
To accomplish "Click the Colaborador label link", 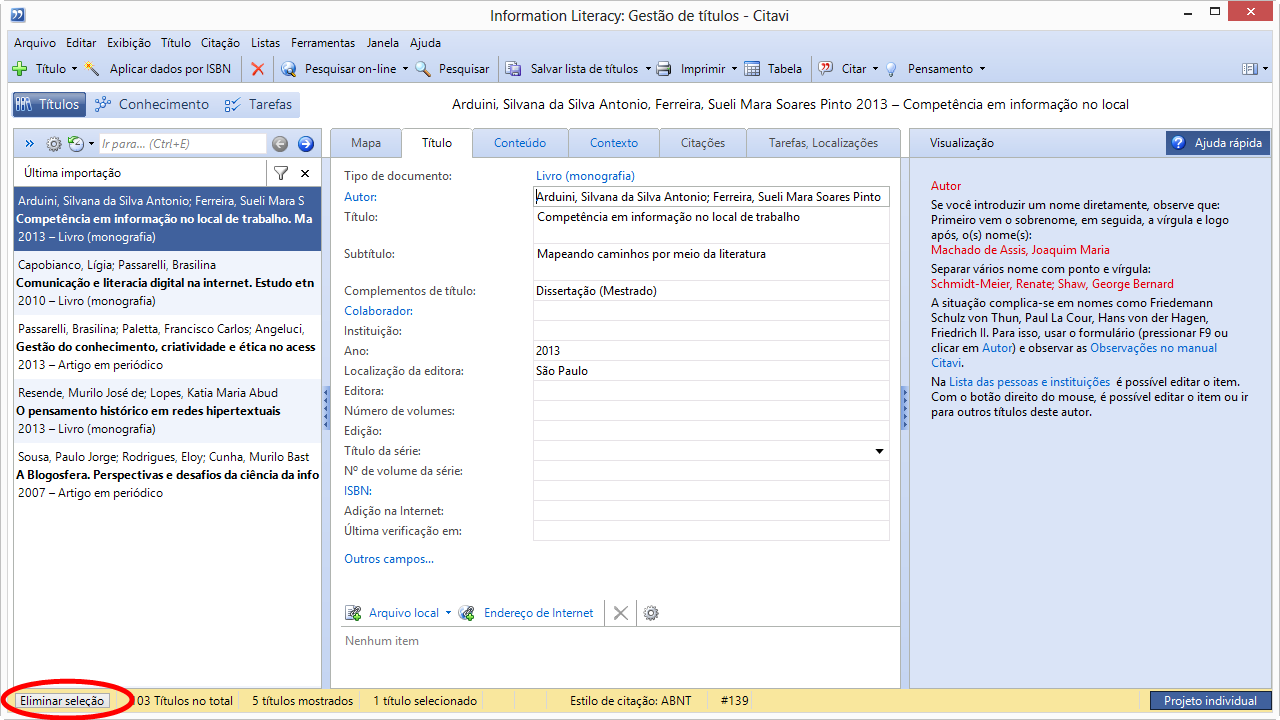I will click(x=378, y=311).
